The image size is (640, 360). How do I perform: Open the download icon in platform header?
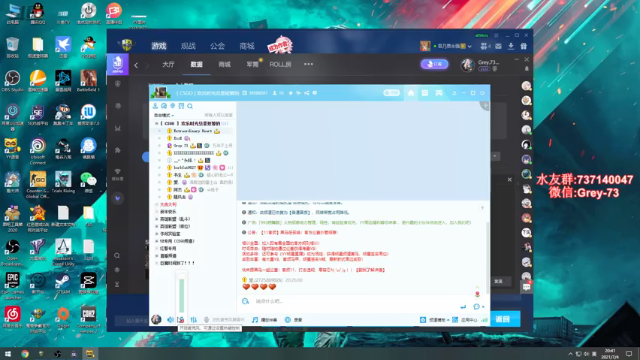pos(511,47)
